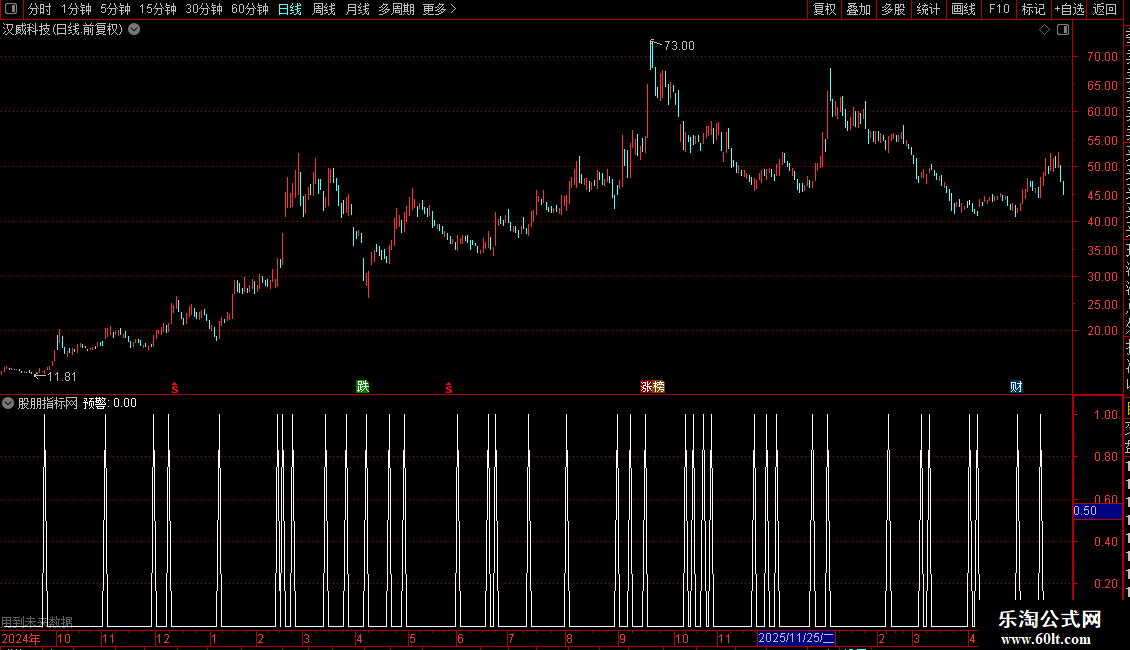Select the 5分钟 period

(115, 9)
